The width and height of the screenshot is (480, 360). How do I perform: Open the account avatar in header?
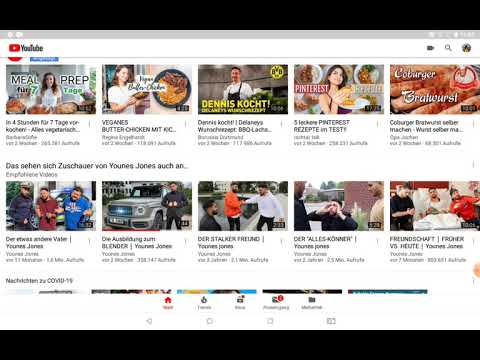(x=466, y=48)
